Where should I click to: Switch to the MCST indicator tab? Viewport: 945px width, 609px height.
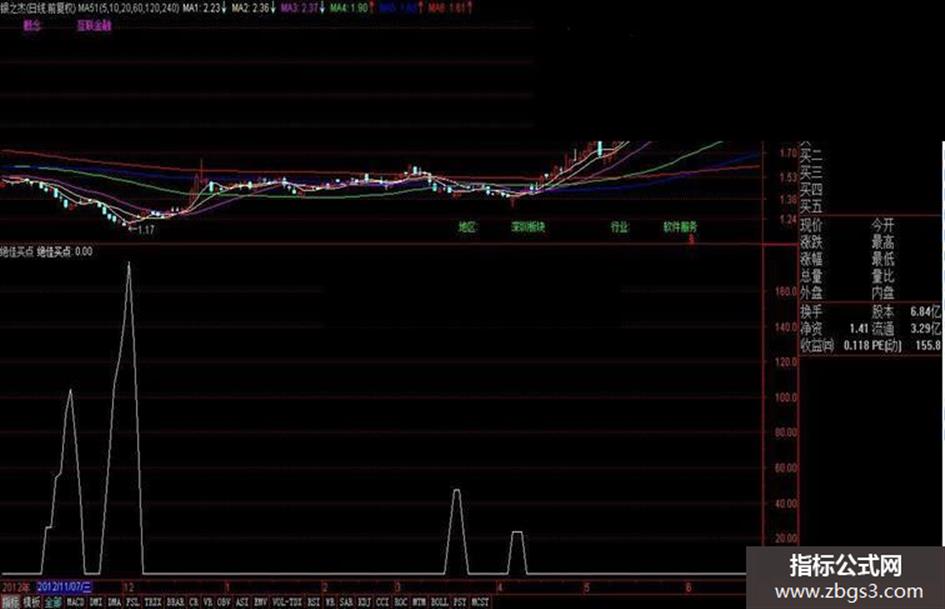click(480, 602)
